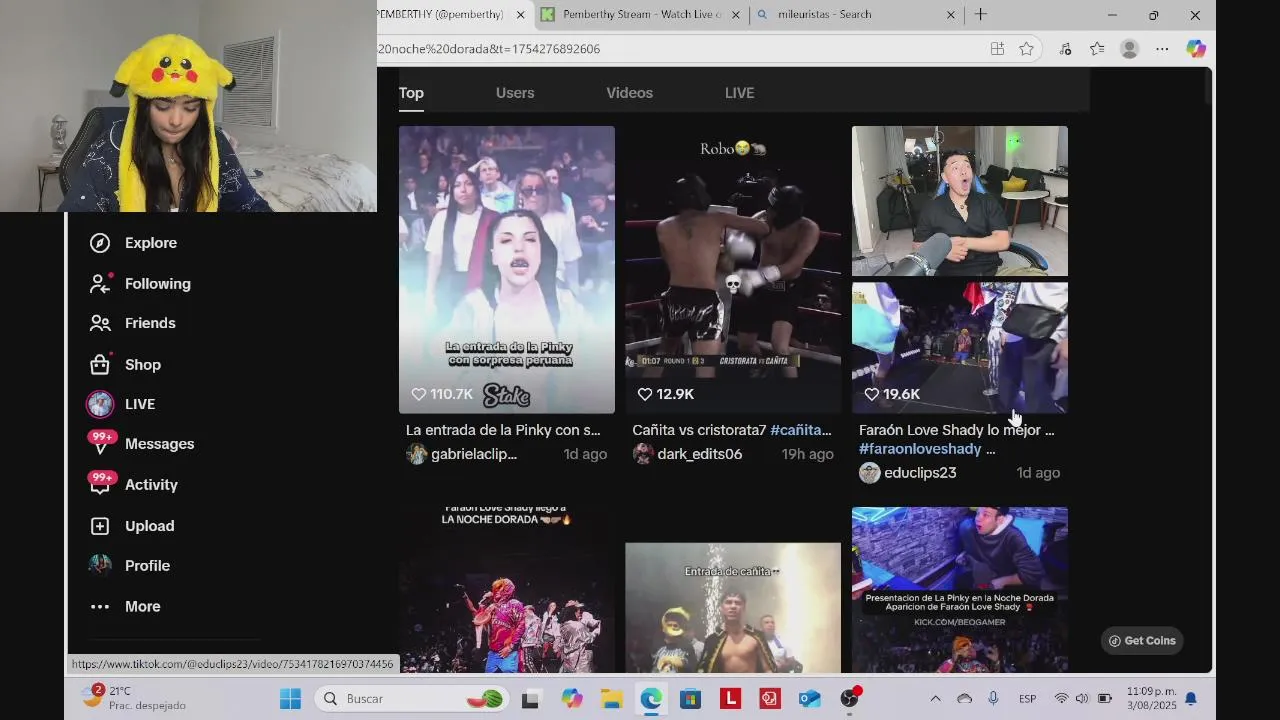Open the clock showing 11:09 p.m.

click(1151, 698)
